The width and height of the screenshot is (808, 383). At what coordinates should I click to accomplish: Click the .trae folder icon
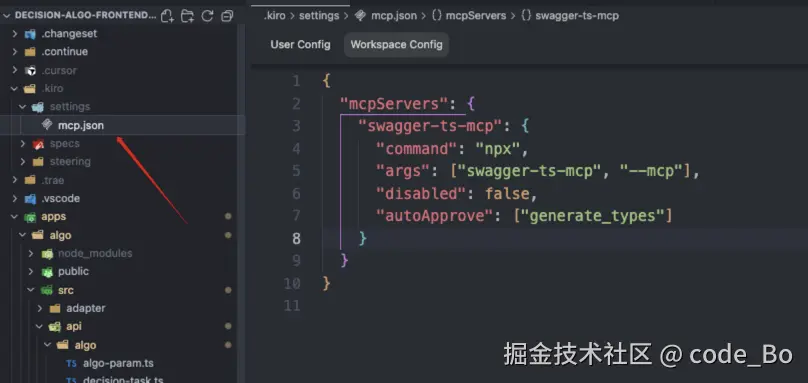tap(30, 180)
